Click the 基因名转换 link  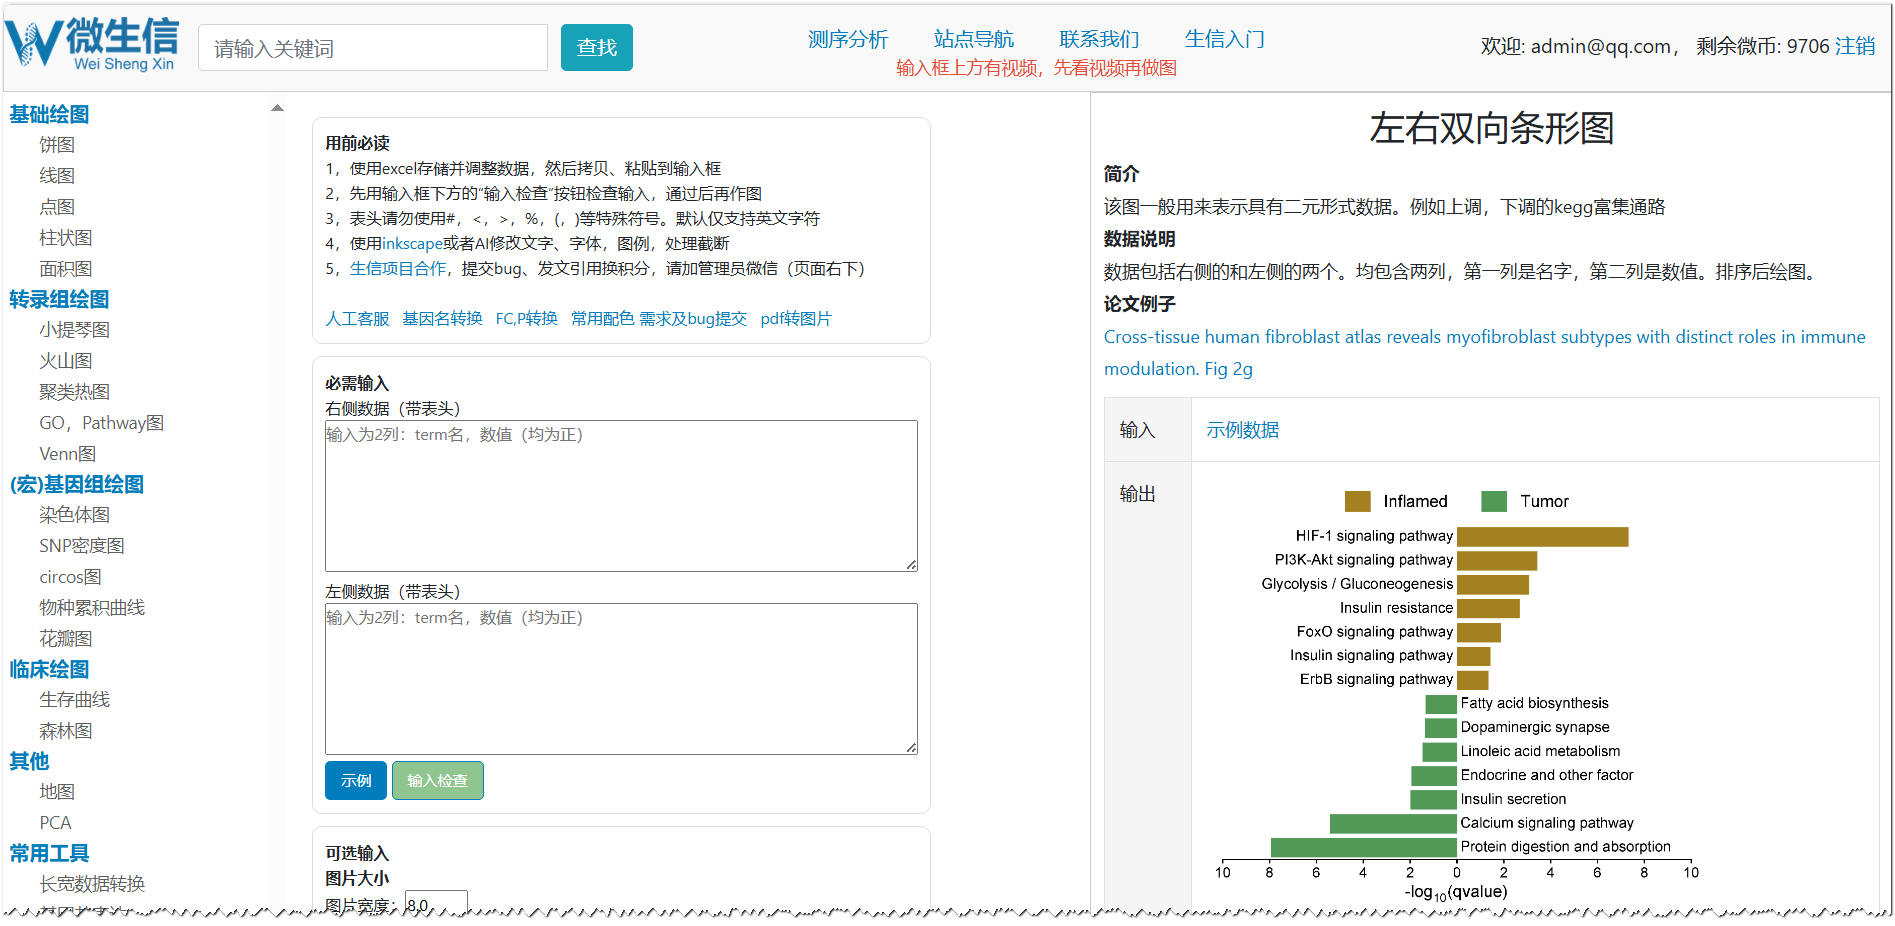pos(442,319)
